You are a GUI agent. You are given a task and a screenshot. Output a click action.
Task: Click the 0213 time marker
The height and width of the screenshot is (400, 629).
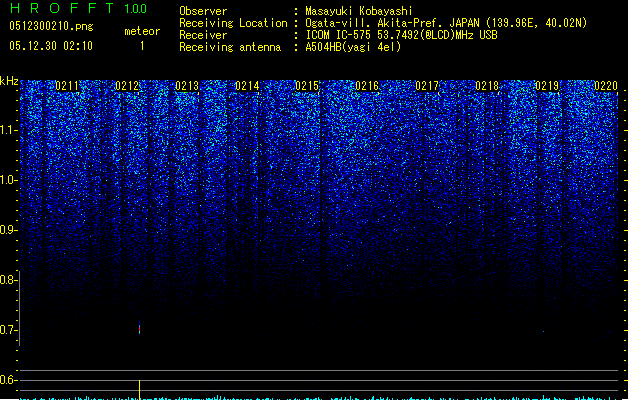(x=187, y=86)
